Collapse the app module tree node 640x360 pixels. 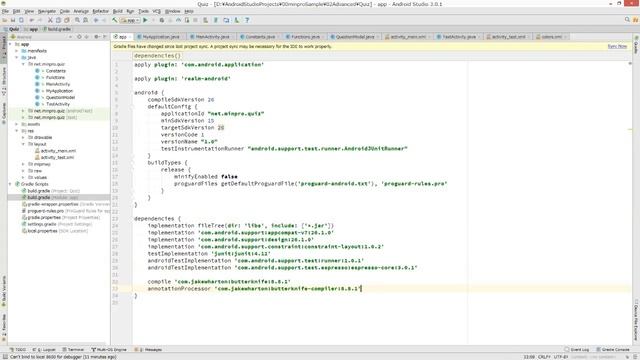(x=11, y=44)
